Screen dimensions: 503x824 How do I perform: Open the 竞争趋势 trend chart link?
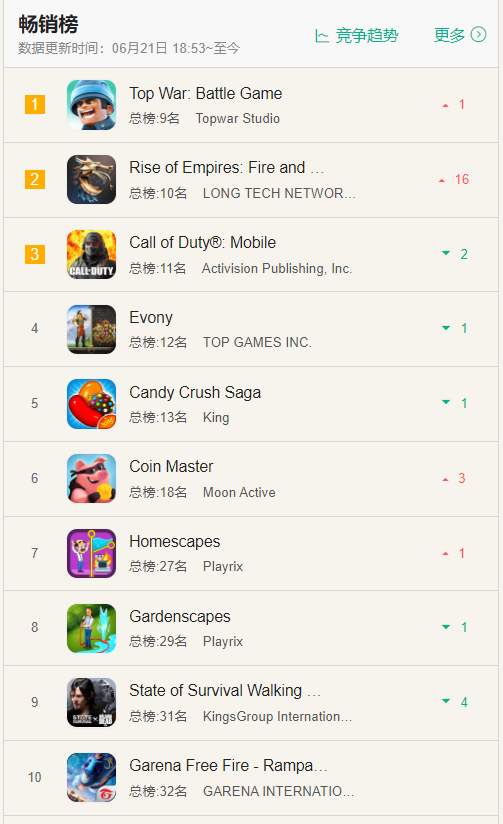coord(357,36)
